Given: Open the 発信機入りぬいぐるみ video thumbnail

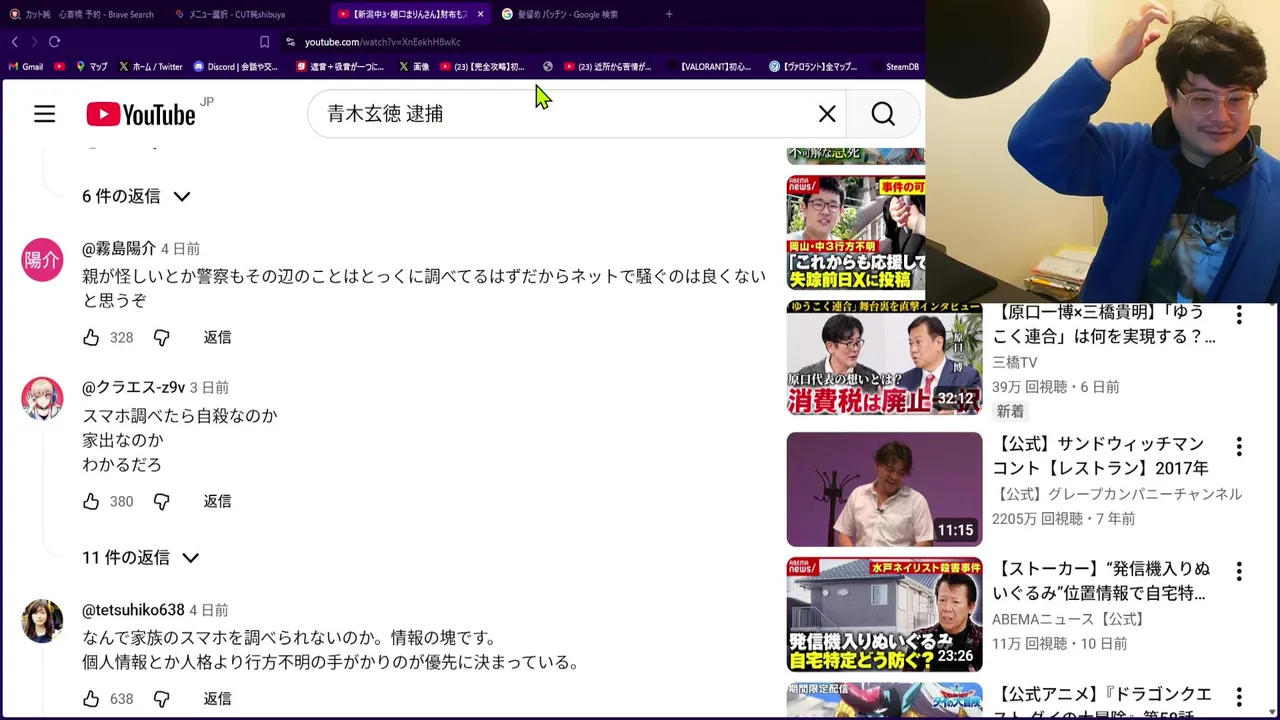Looking at the screenshot, I should (x=884, y=614).
